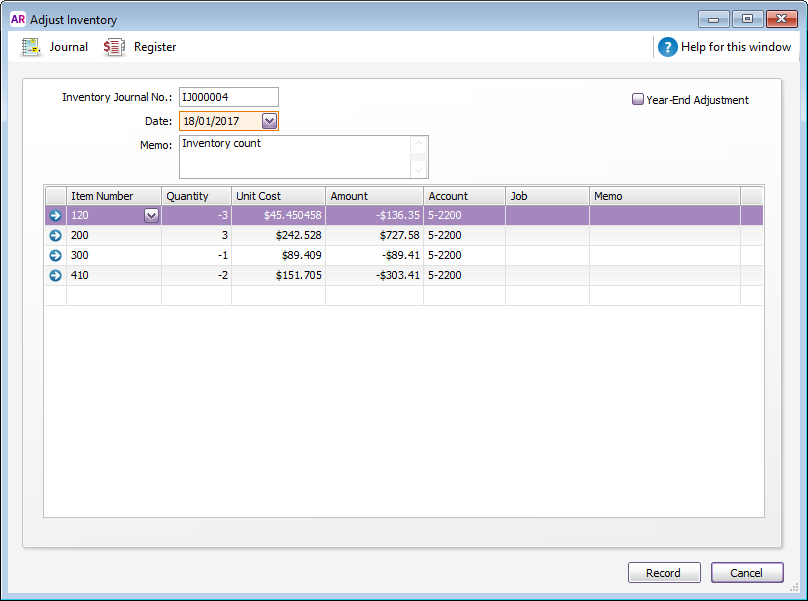Open the detail arrow for item 200
This screenshot has width=808, height=601.
pos(54,235)
